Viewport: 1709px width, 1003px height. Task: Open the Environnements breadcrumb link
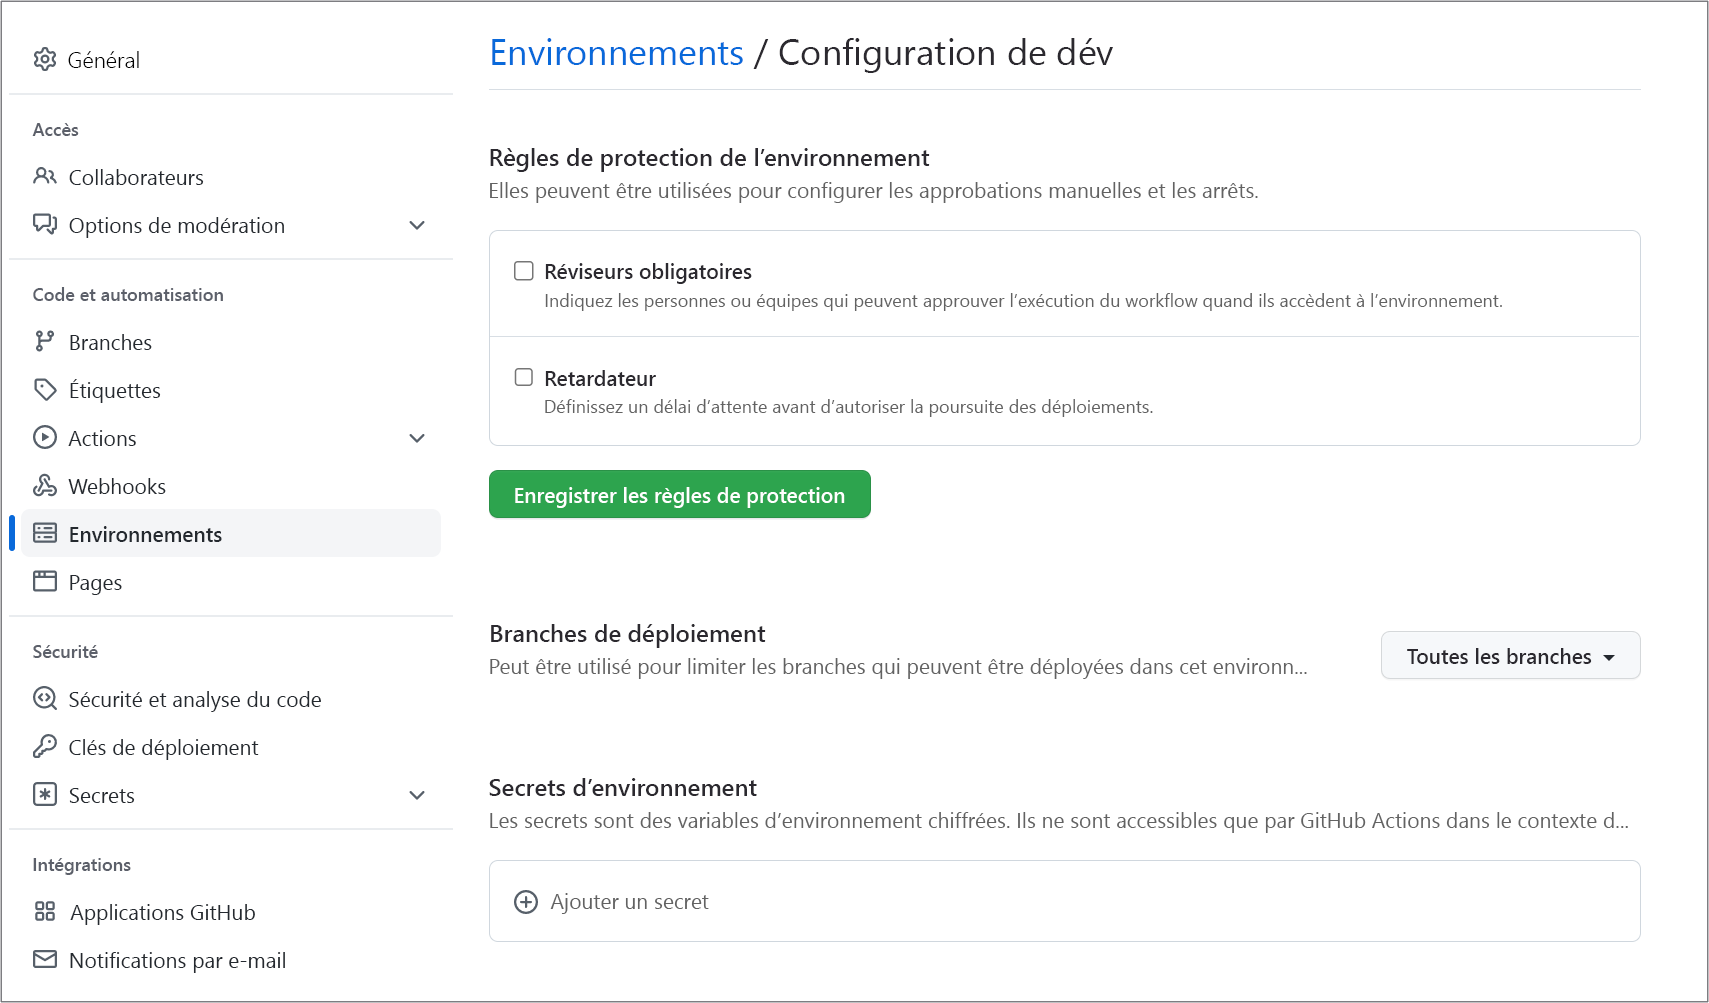coord(616,52)
